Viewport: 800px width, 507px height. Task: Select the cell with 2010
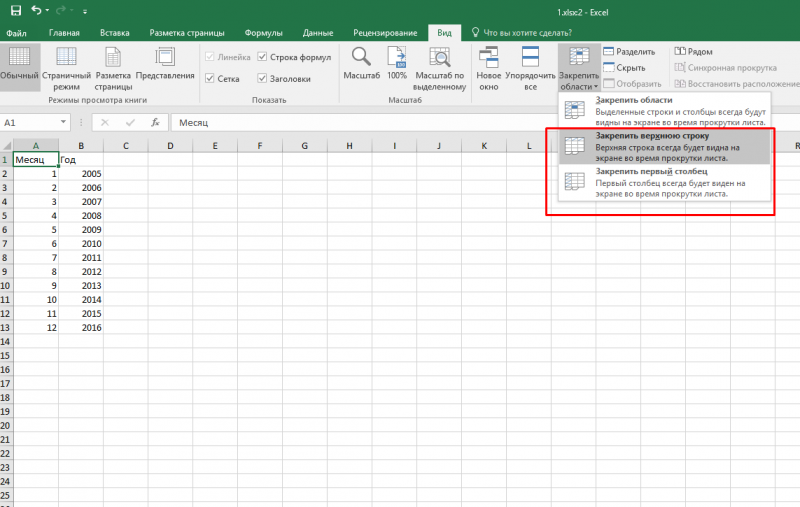click(81, 243)
